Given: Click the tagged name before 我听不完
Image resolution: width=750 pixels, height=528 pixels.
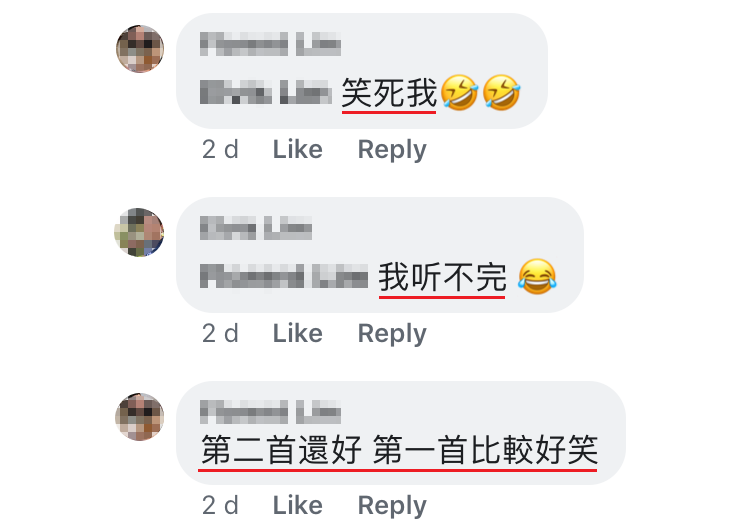Looking at the screenshot, I should coord(284,276).
